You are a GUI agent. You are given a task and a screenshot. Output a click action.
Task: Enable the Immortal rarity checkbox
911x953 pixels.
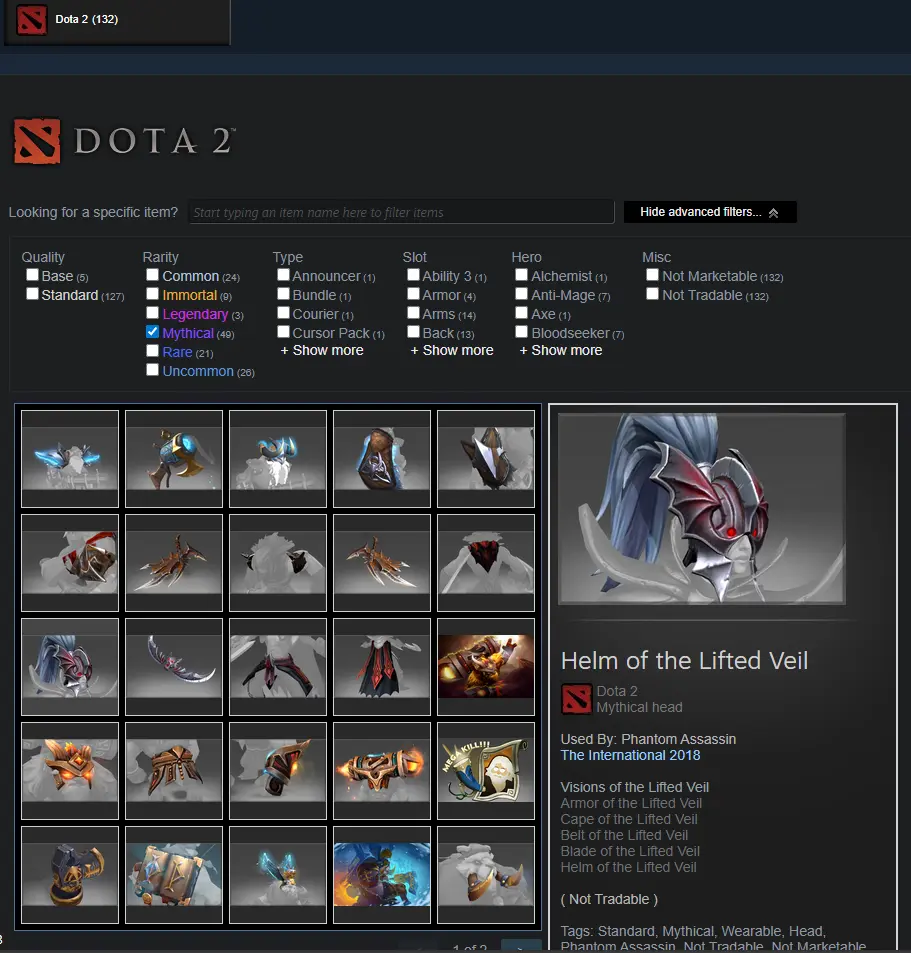152,294
